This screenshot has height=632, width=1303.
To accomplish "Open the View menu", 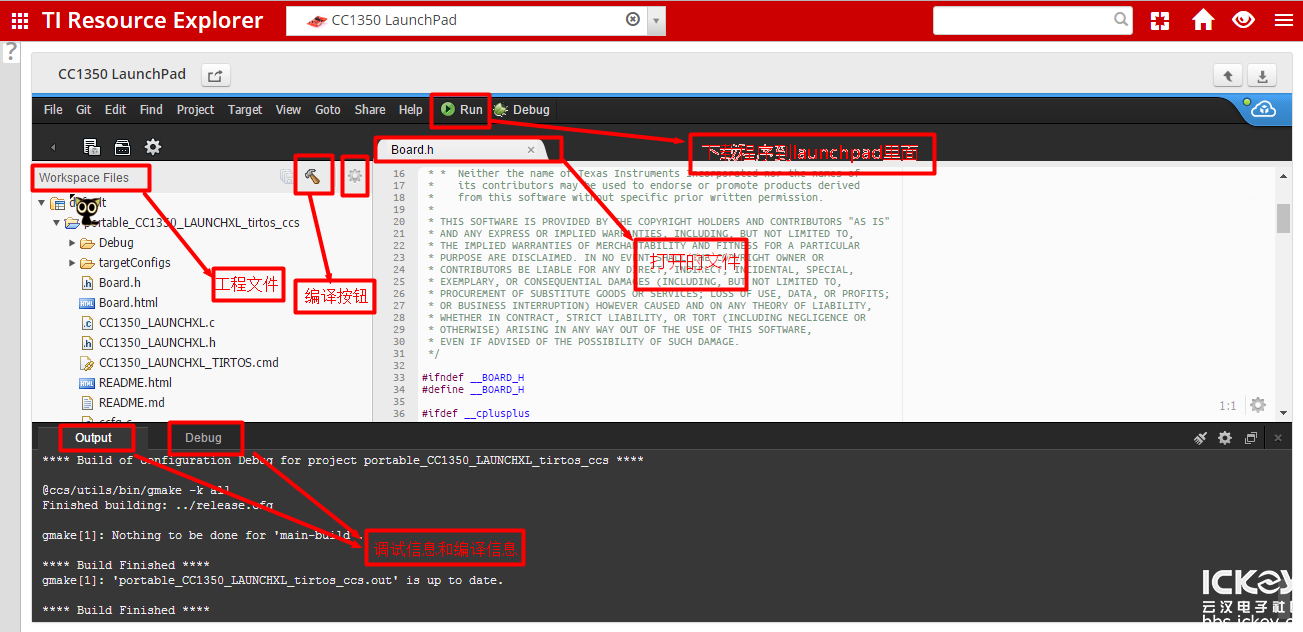I will (x=288, y=110).
